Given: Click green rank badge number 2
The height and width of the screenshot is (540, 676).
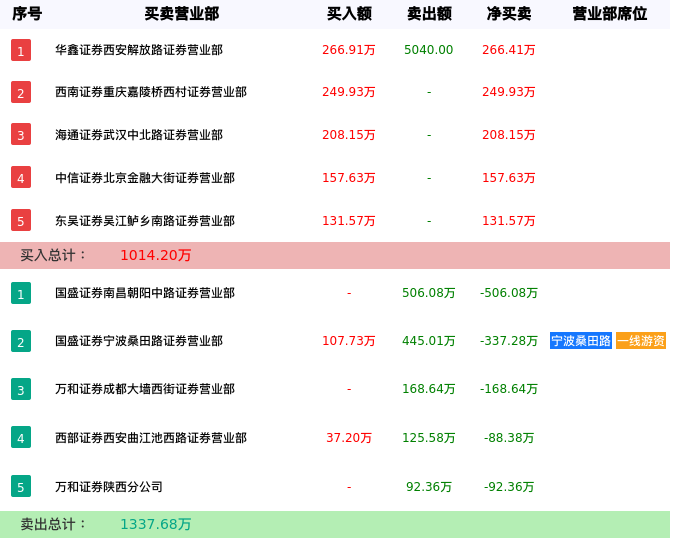Looking at the screenshot, I should (x=21, y=341).
